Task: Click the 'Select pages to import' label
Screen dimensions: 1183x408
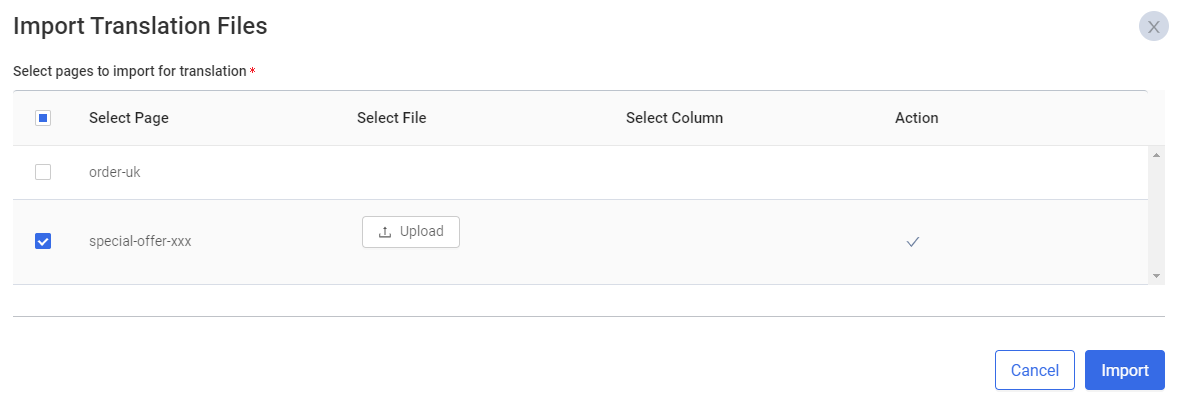Action: tap(130, 71)
